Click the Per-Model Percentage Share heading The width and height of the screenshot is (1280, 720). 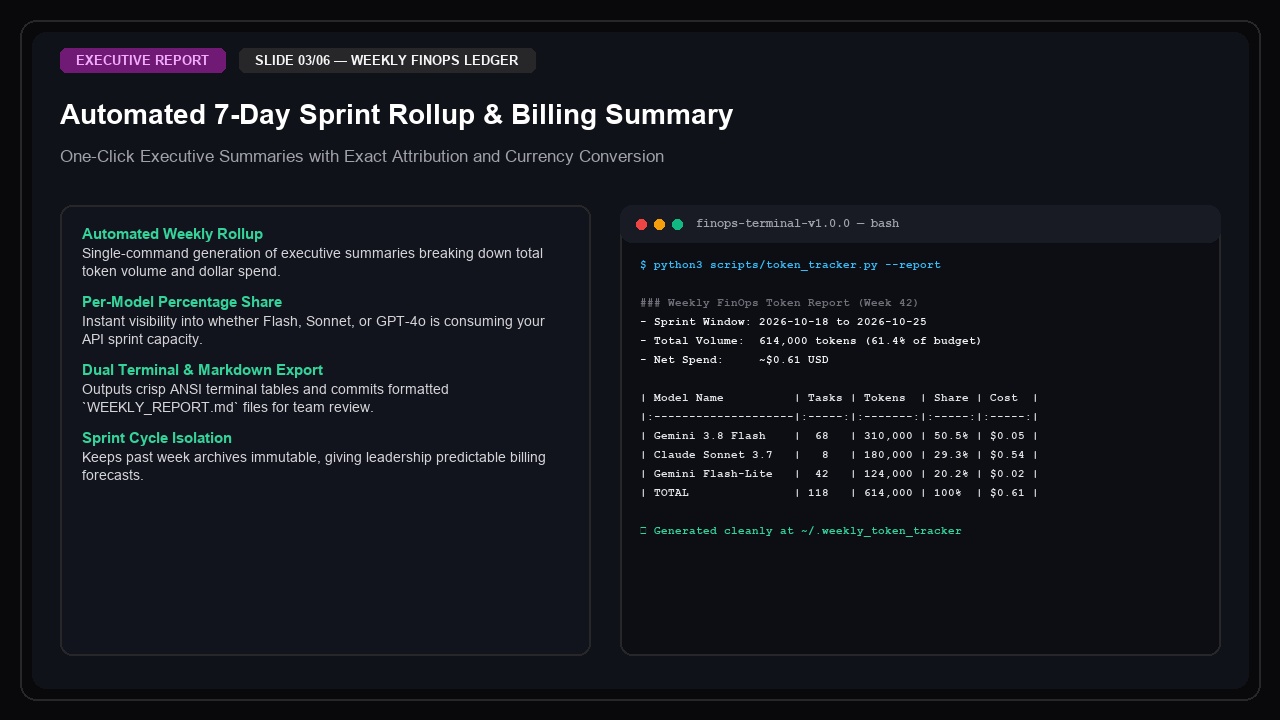point(182,302)
